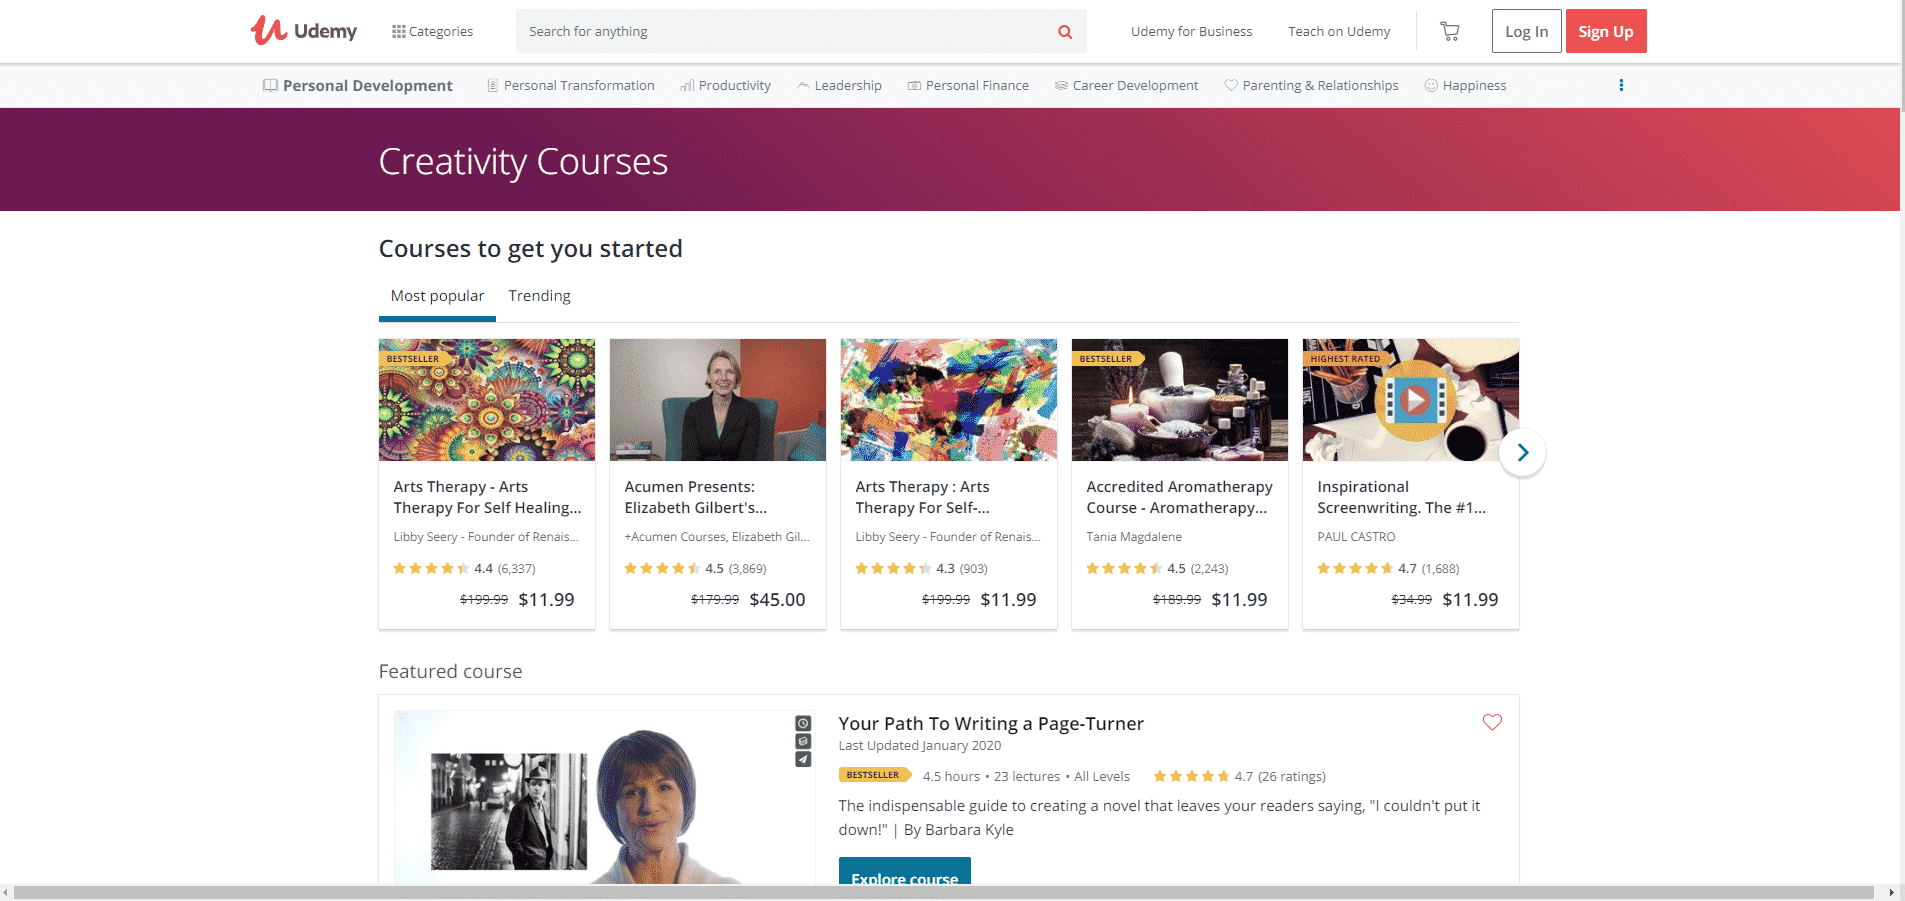Click instructor name PAUL CASTRO
This screenshot has width=1905, height=901.
1356,537
